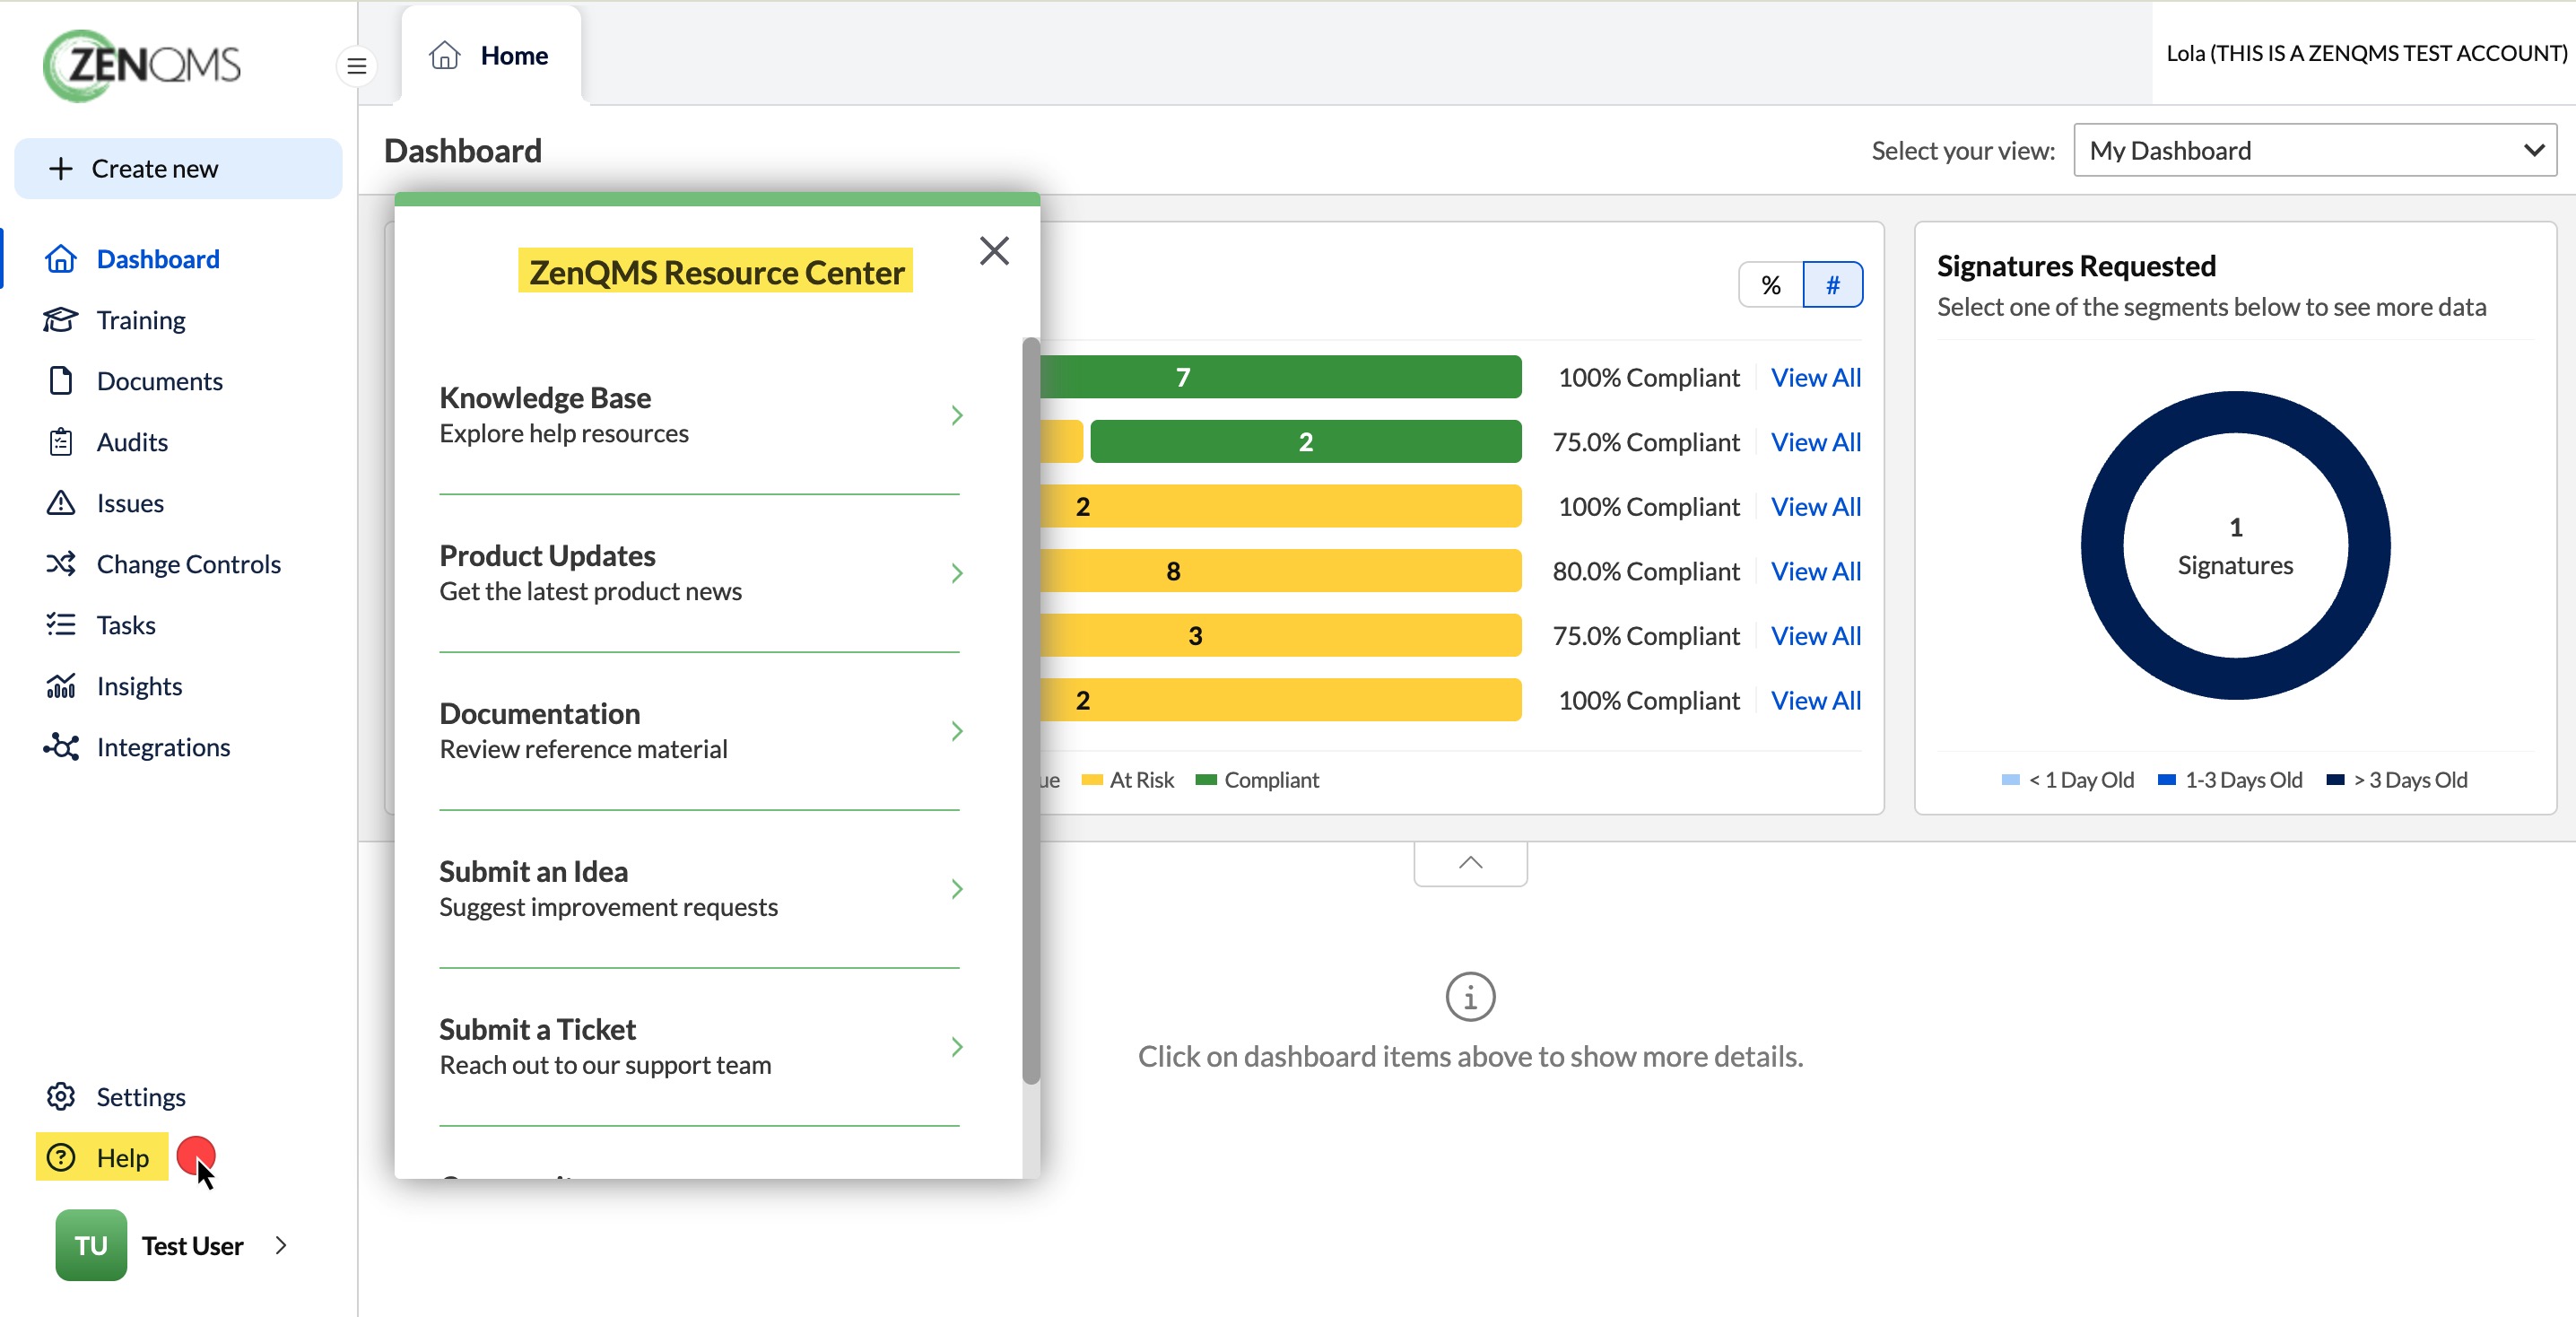Open Documents from the sidebar
The image size is (2576, 1317).
159,381
